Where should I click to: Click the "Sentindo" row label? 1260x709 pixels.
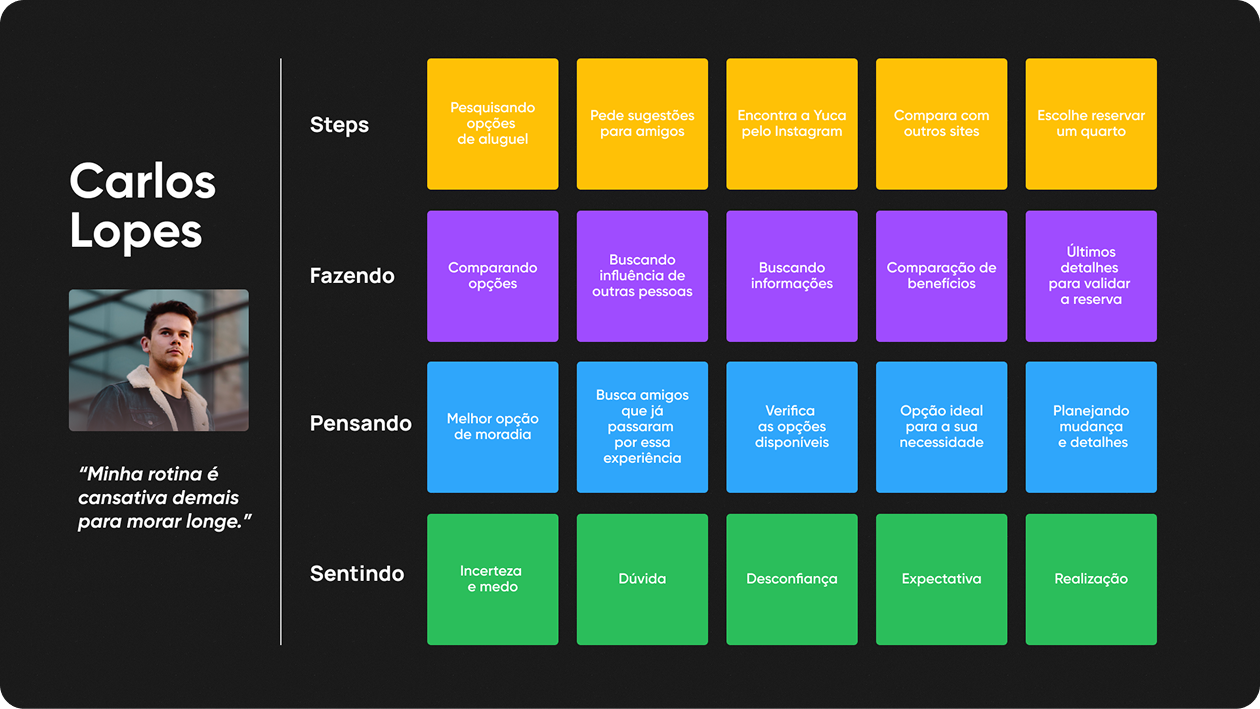point(357,574)
